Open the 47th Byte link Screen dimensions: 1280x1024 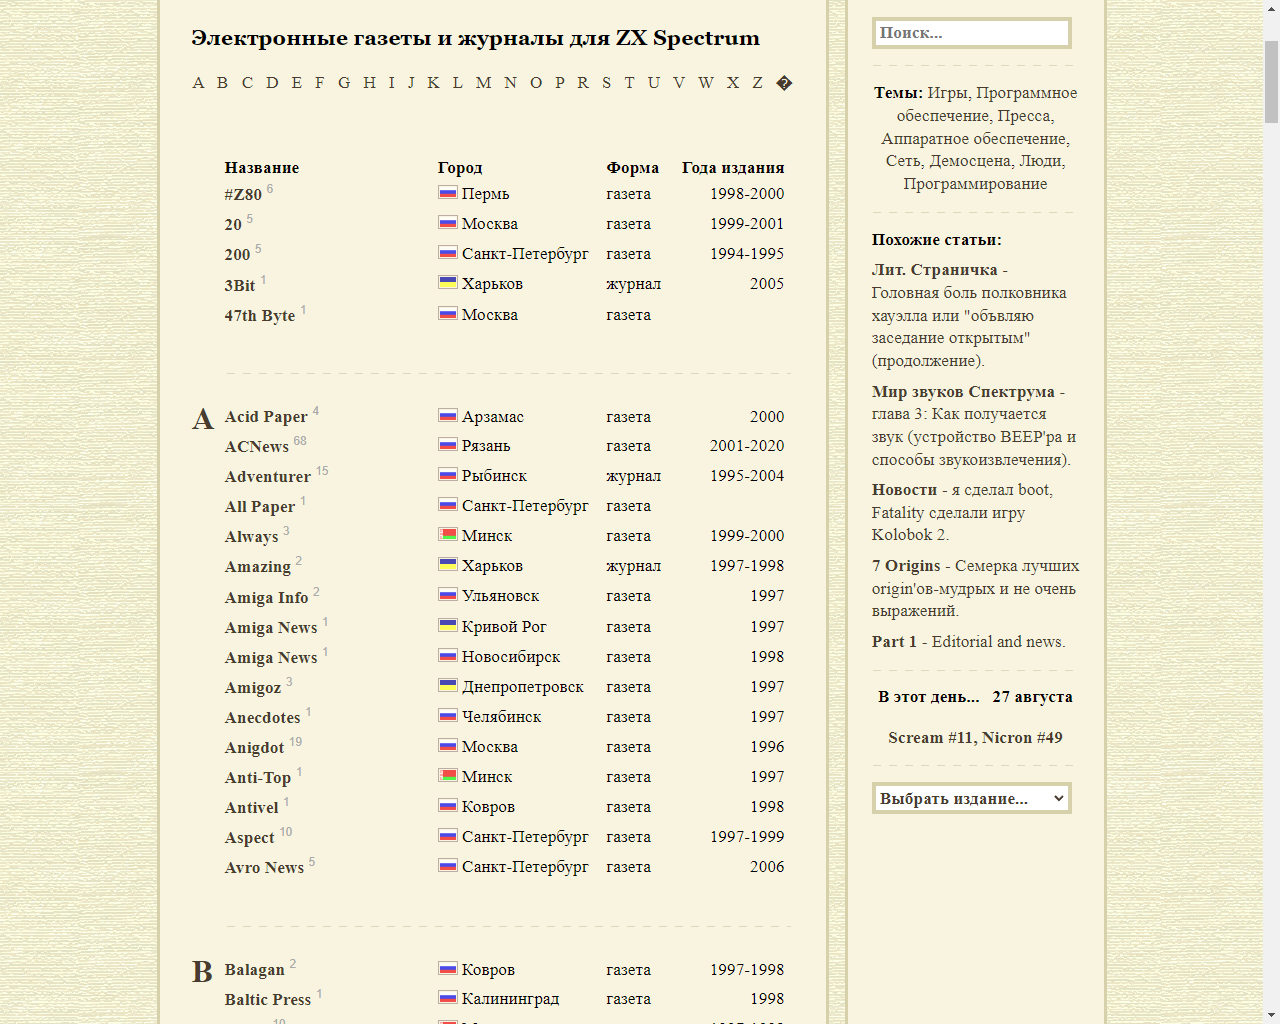(260, 316)
